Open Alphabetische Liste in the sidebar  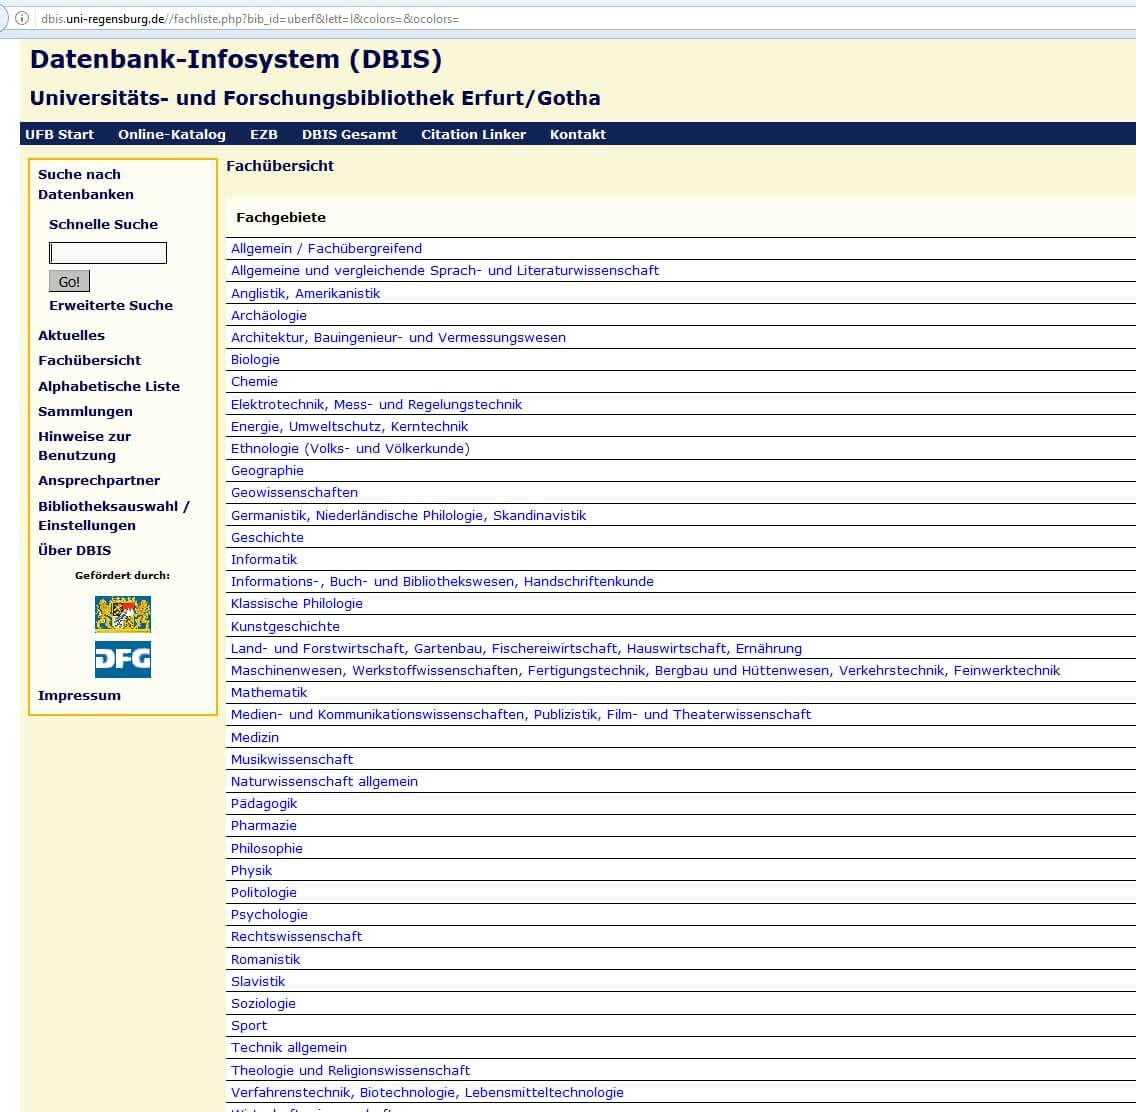coord(109,386)
